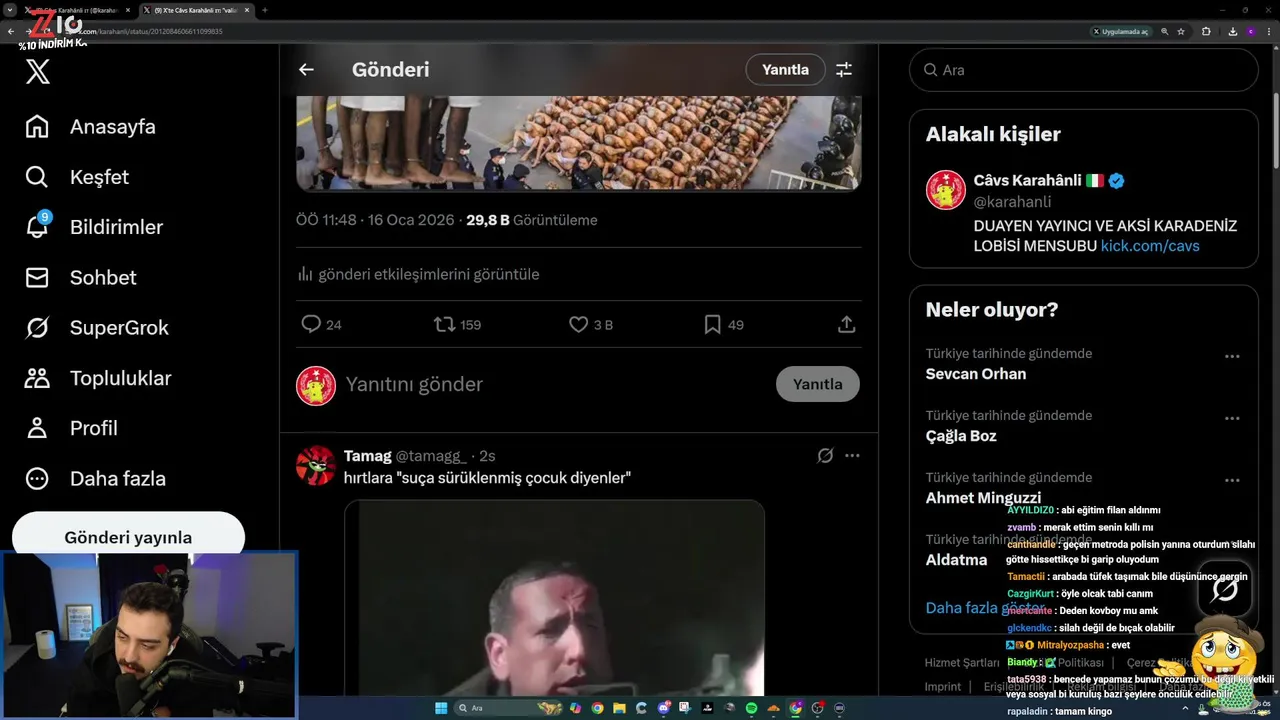Open Windows Start menu
Viewport: 1280px width, 720px height.
pyautogui.click(x=441, y=708)
